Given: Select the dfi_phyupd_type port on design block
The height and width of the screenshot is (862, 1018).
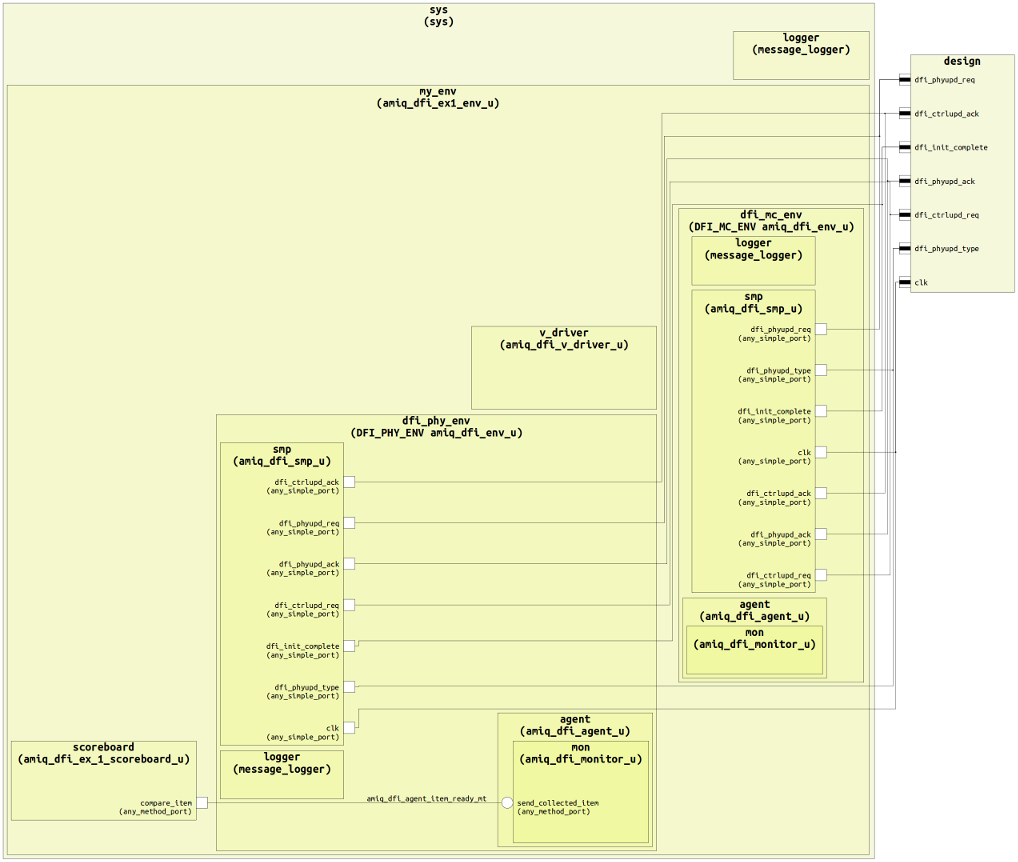Looking at the screenshot, I should [907, 249].
